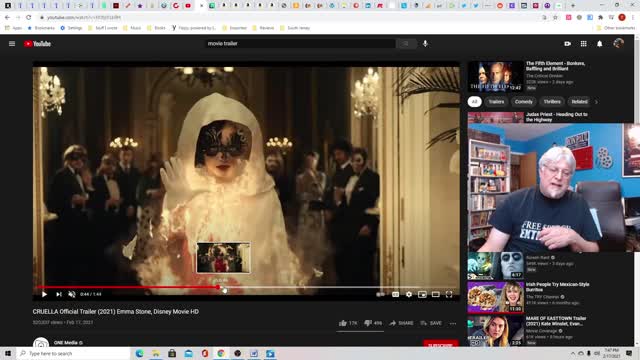Select the 'Comedy' filter chip
Viewport: 640px width, 360px height.
click(524, 102)
